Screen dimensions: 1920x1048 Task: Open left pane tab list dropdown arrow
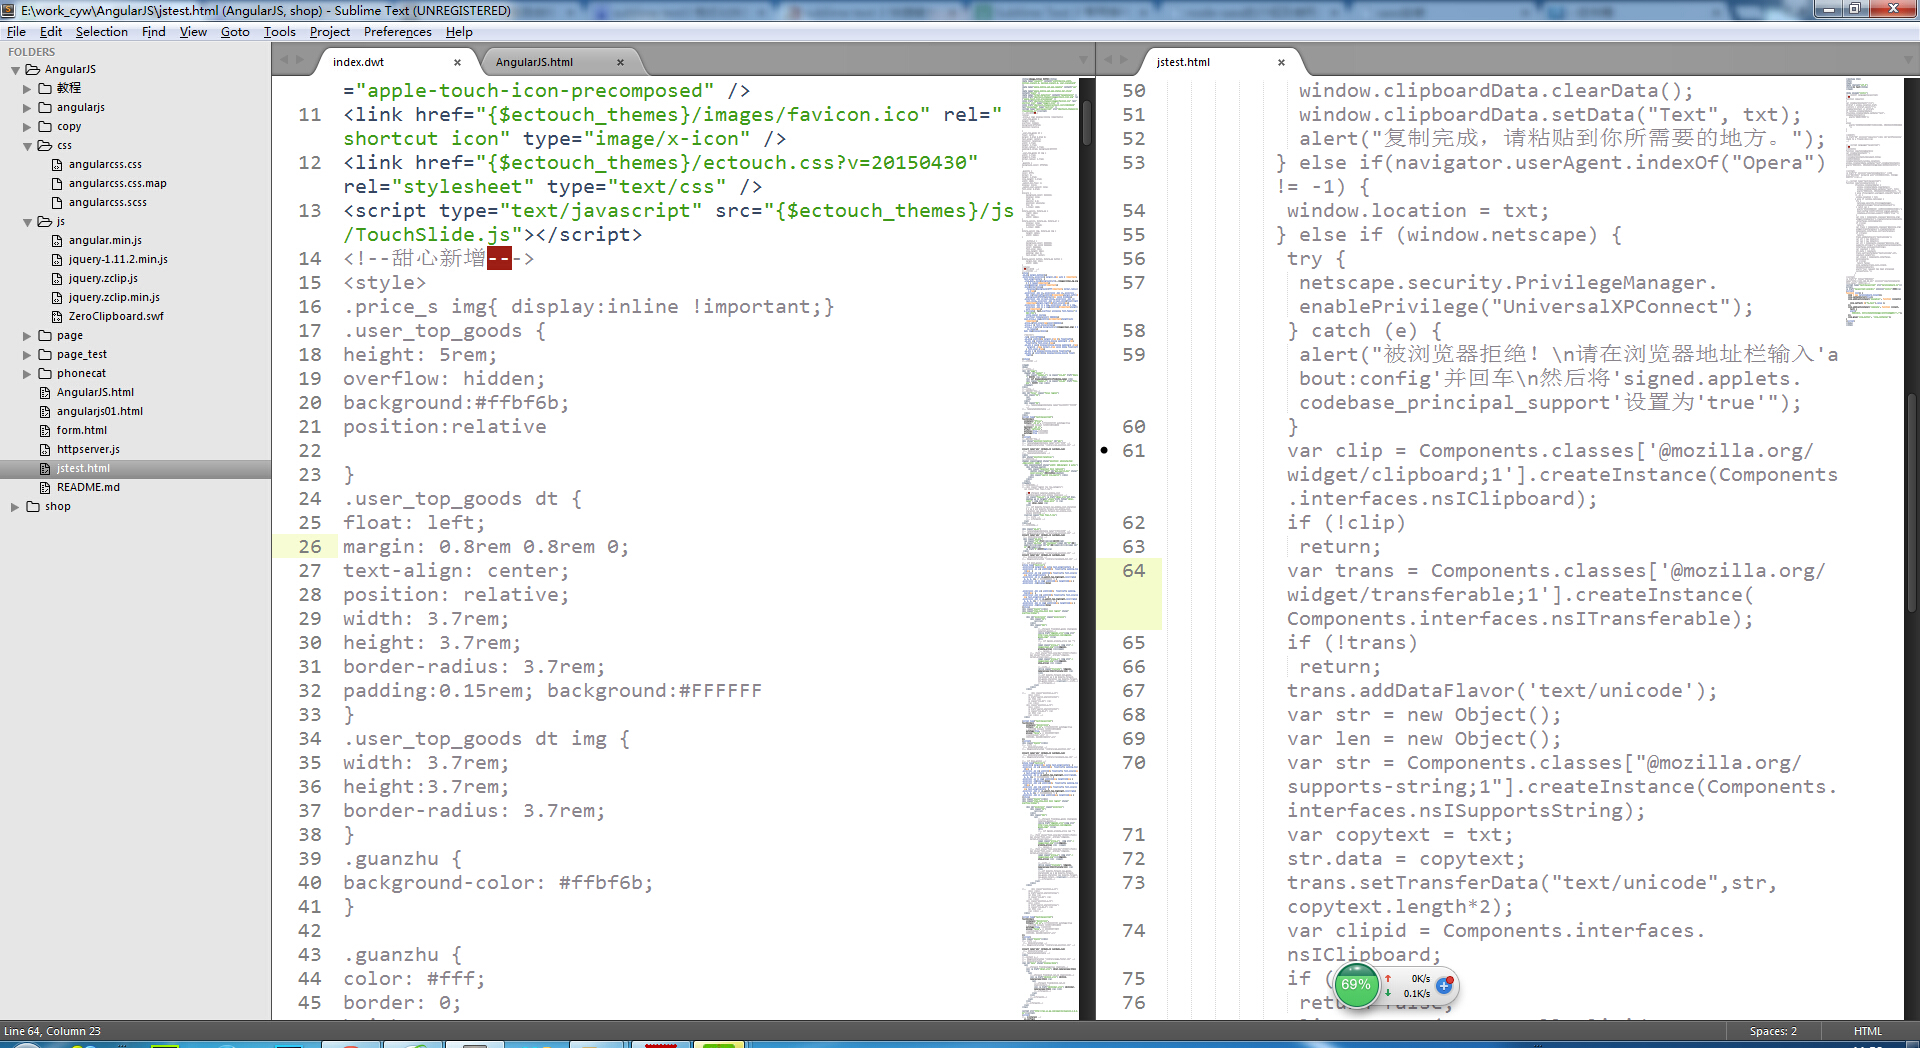(x=1083, y=61)
